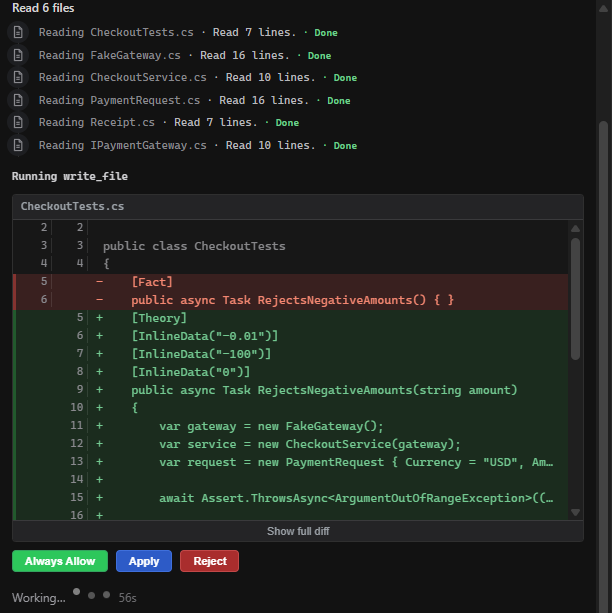Click the var service = new CheckoutService line

[x=290, y=444]
